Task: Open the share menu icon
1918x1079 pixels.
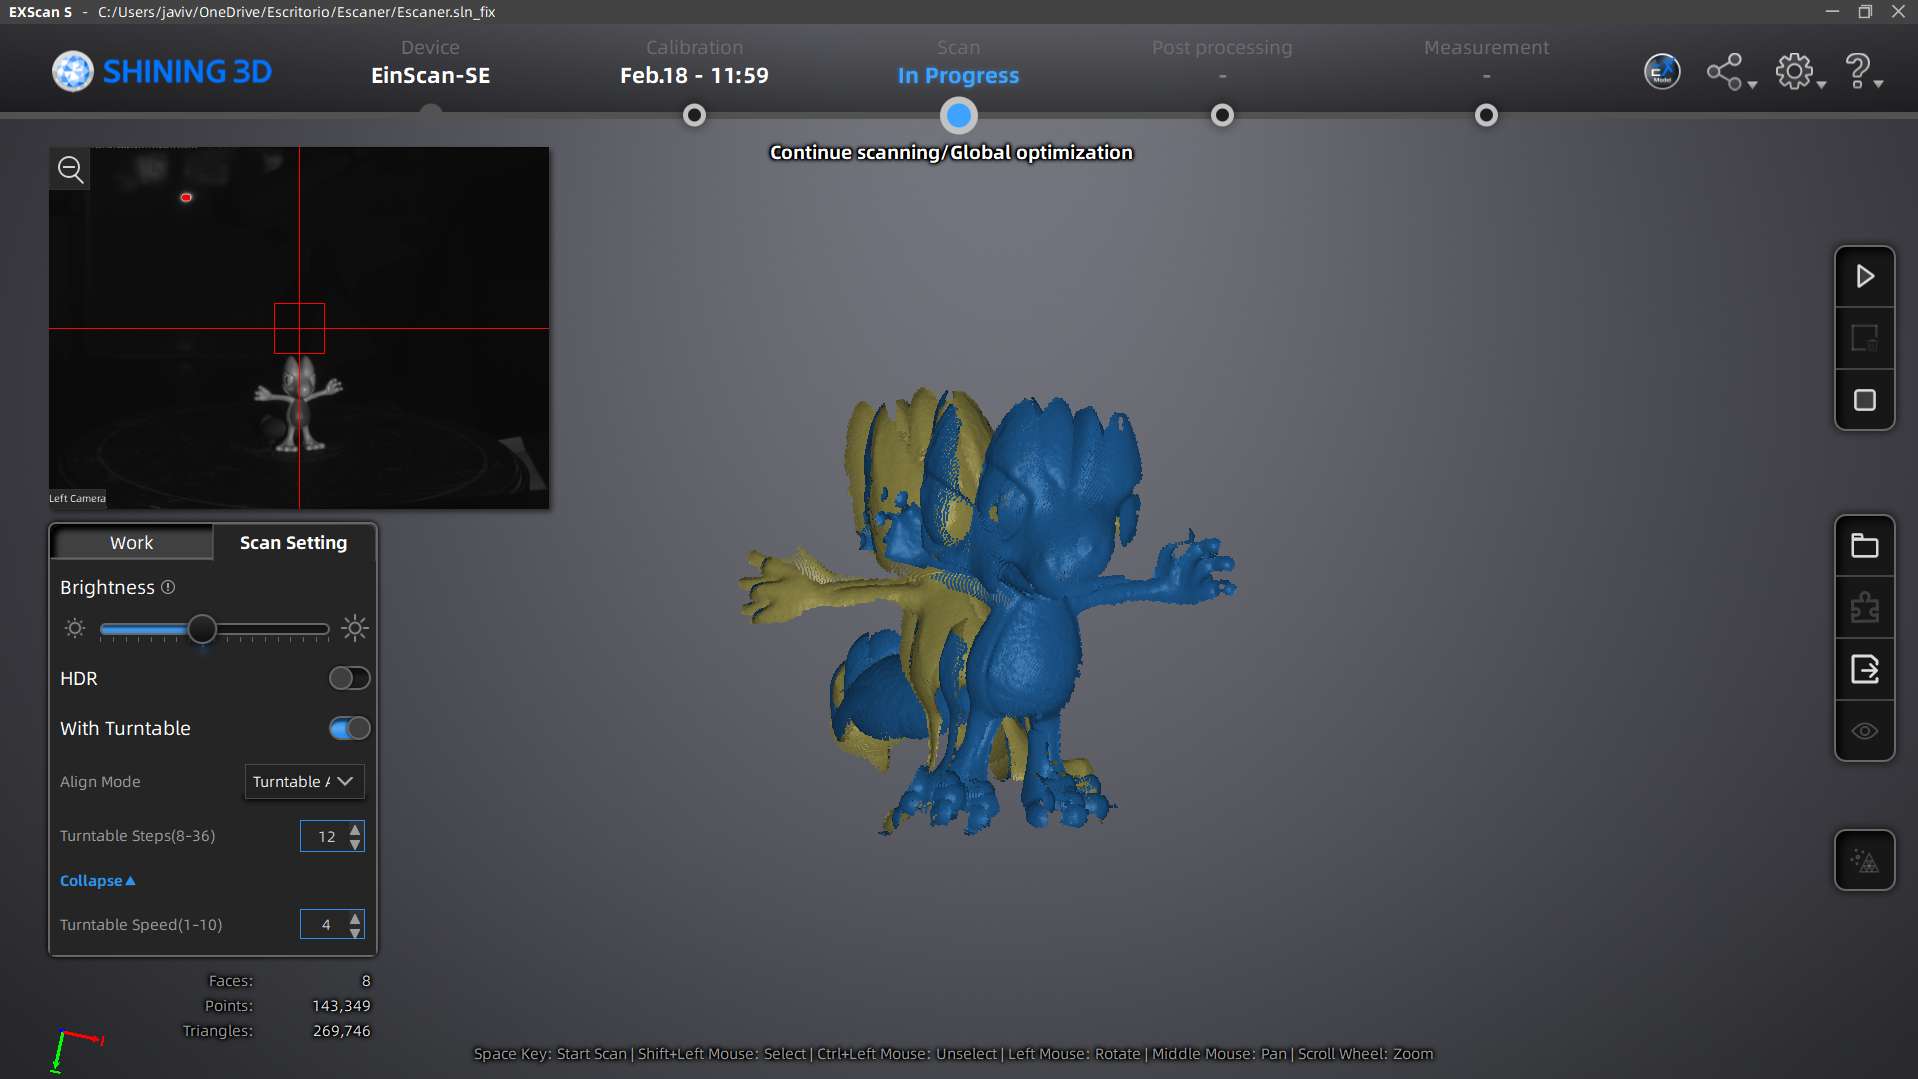Action: point(1730,72)
